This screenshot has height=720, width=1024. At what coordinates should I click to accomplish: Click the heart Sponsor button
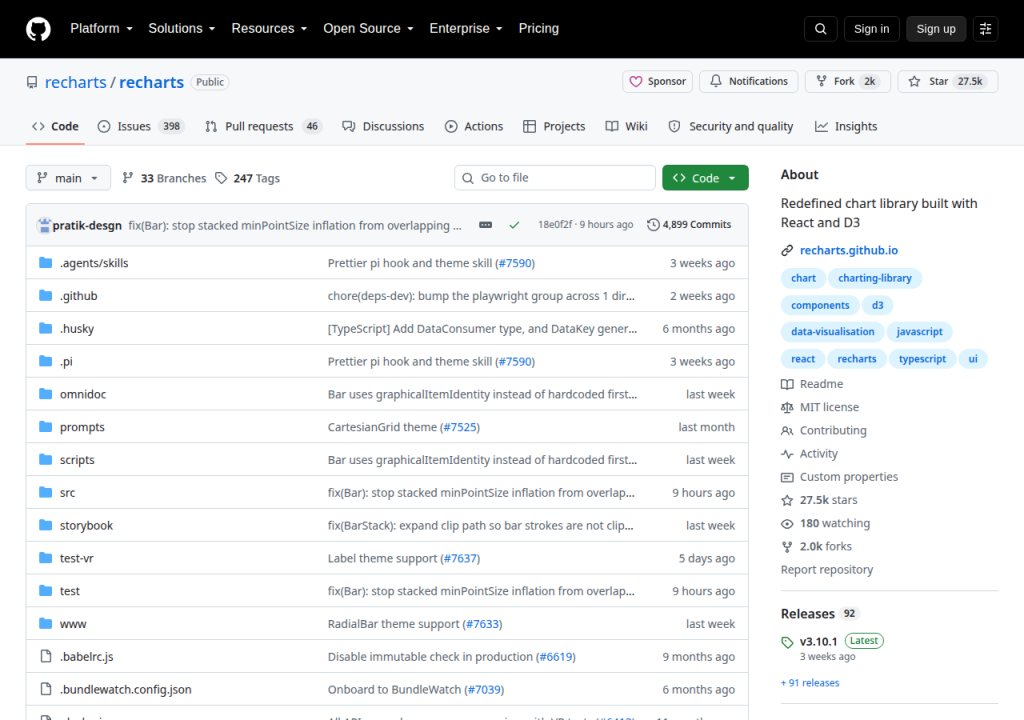point(657,81)
